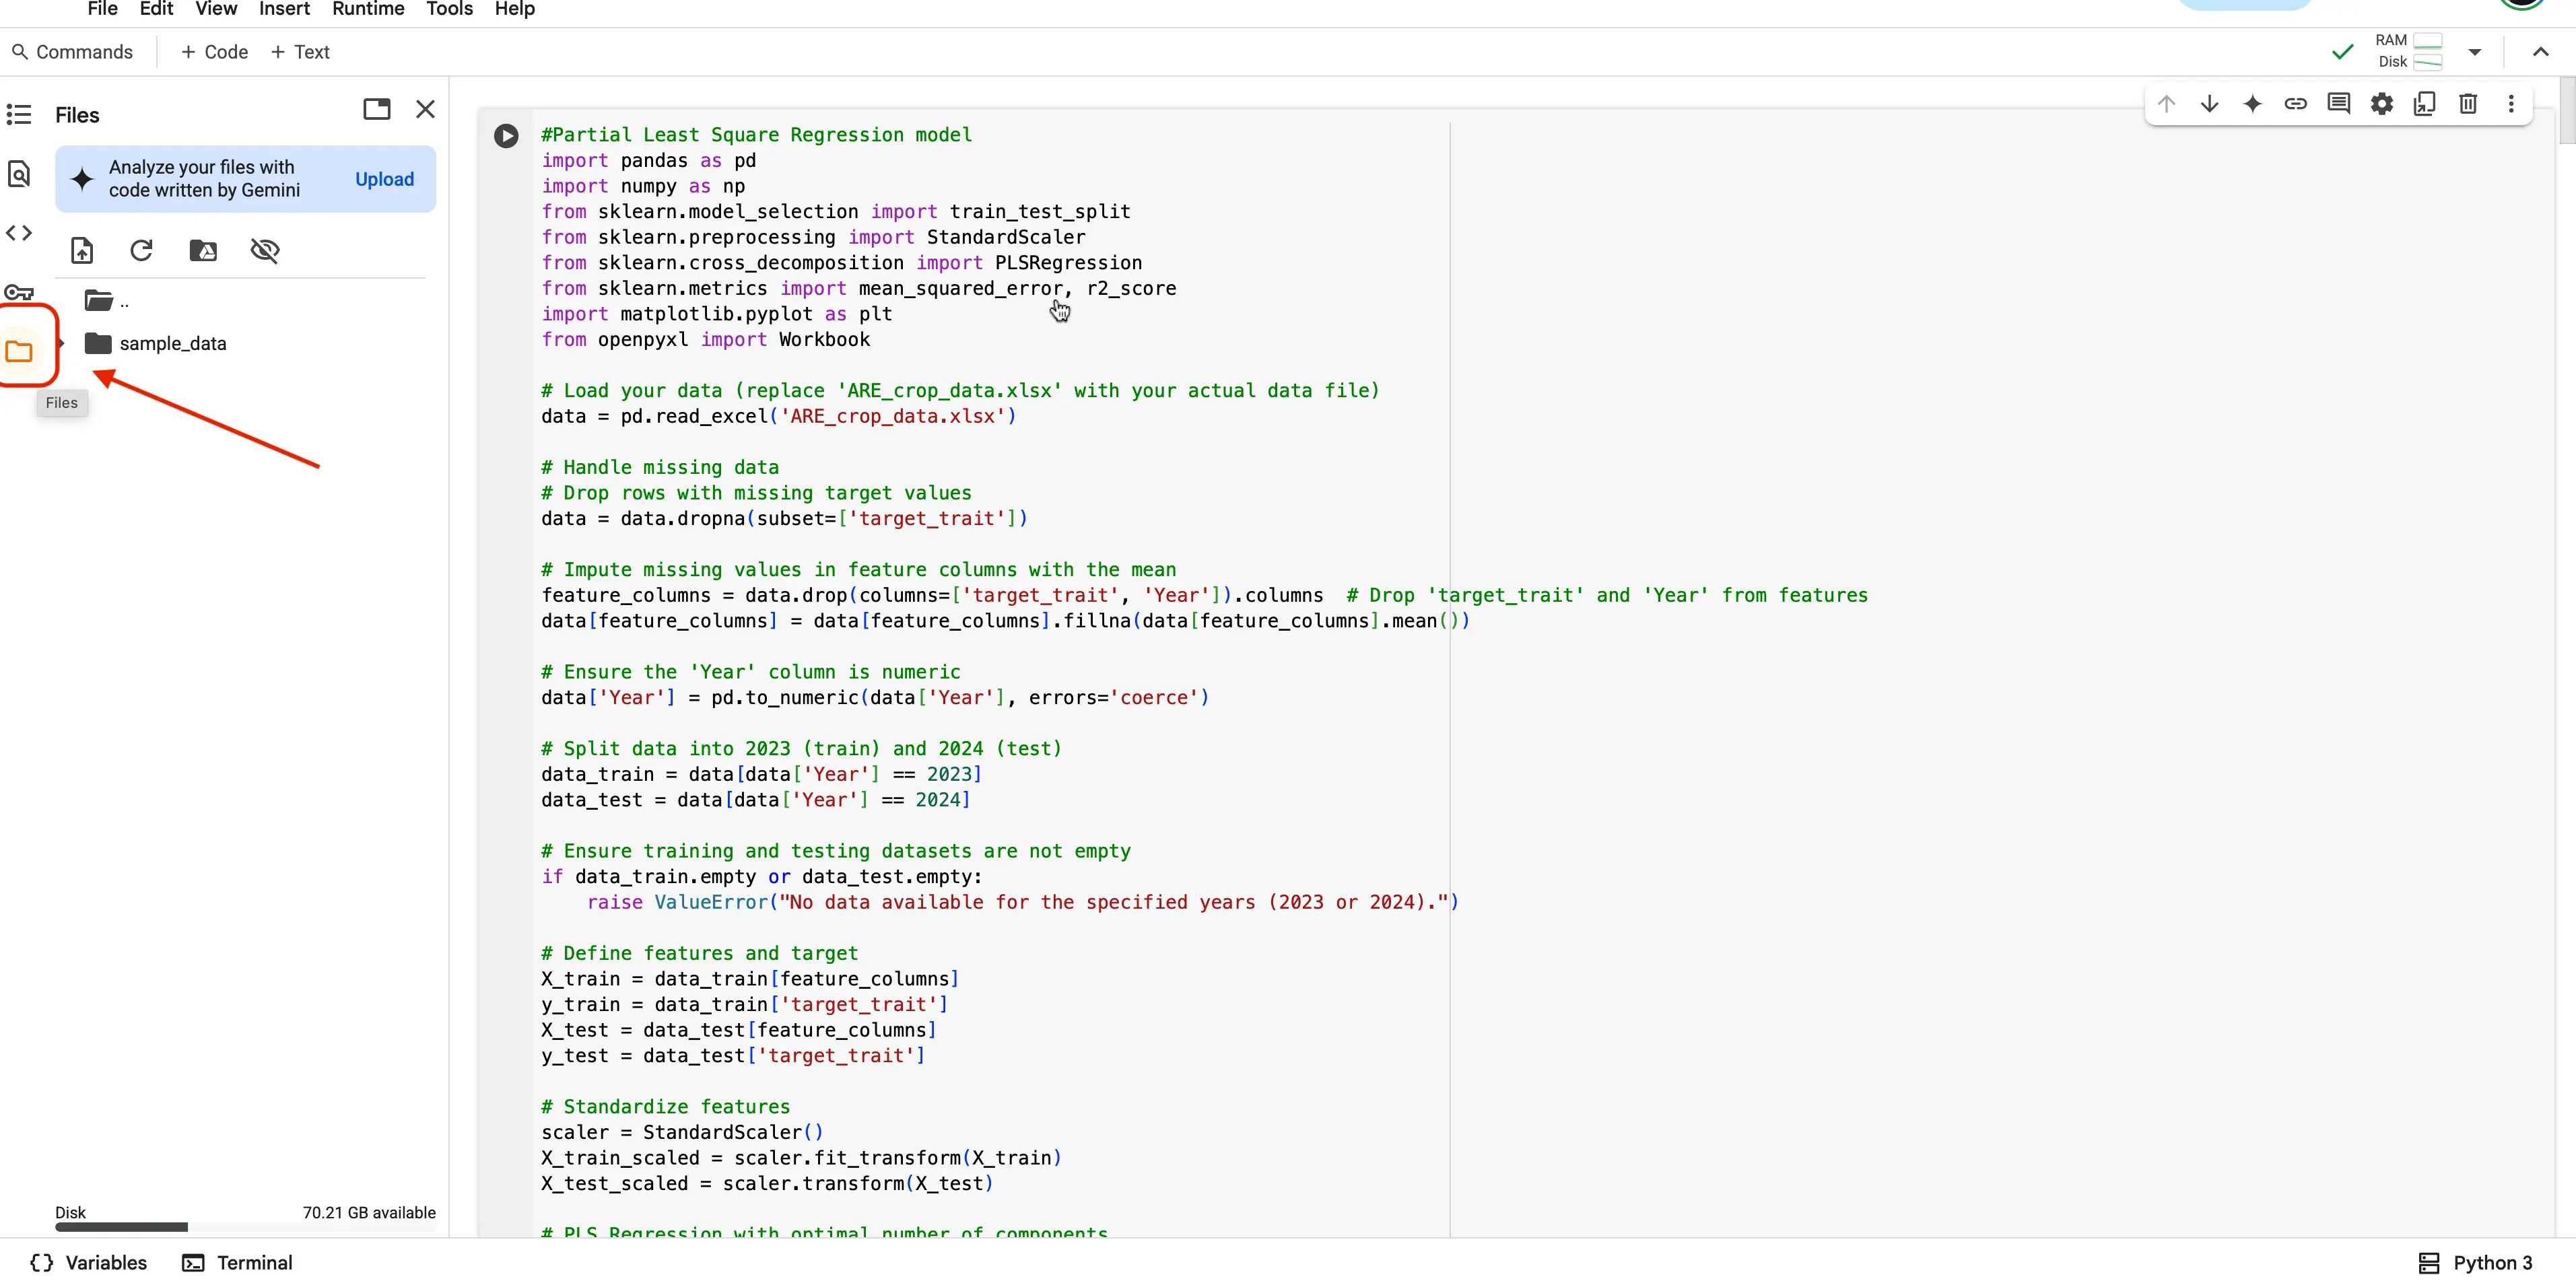Delete the current cell
Viewport: 2576px width, 1287px height.
(x=2467, y=104)
